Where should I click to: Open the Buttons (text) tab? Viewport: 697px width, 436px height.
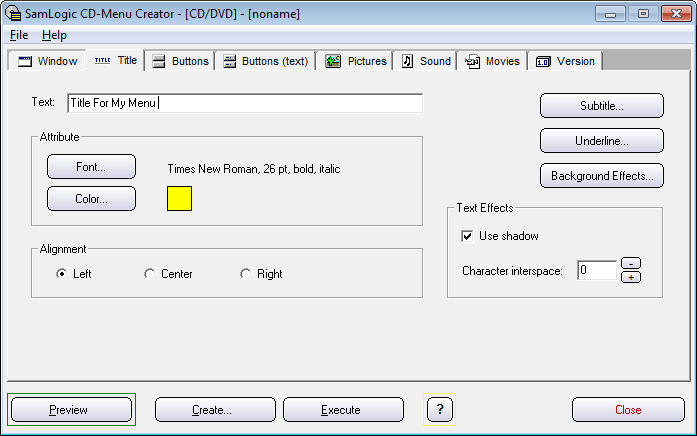265,61
